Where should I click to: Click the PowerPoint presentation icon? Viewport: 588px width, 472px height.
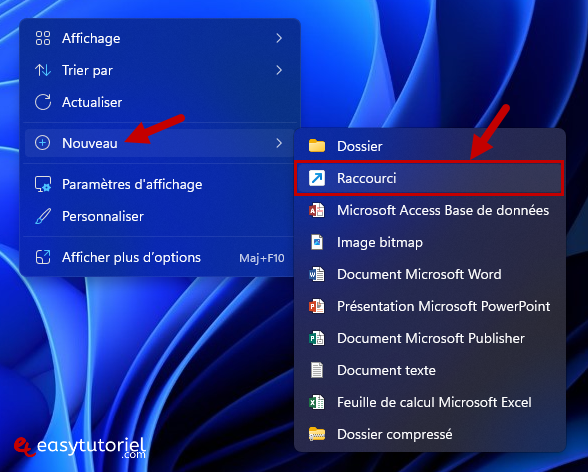[317, 306]
